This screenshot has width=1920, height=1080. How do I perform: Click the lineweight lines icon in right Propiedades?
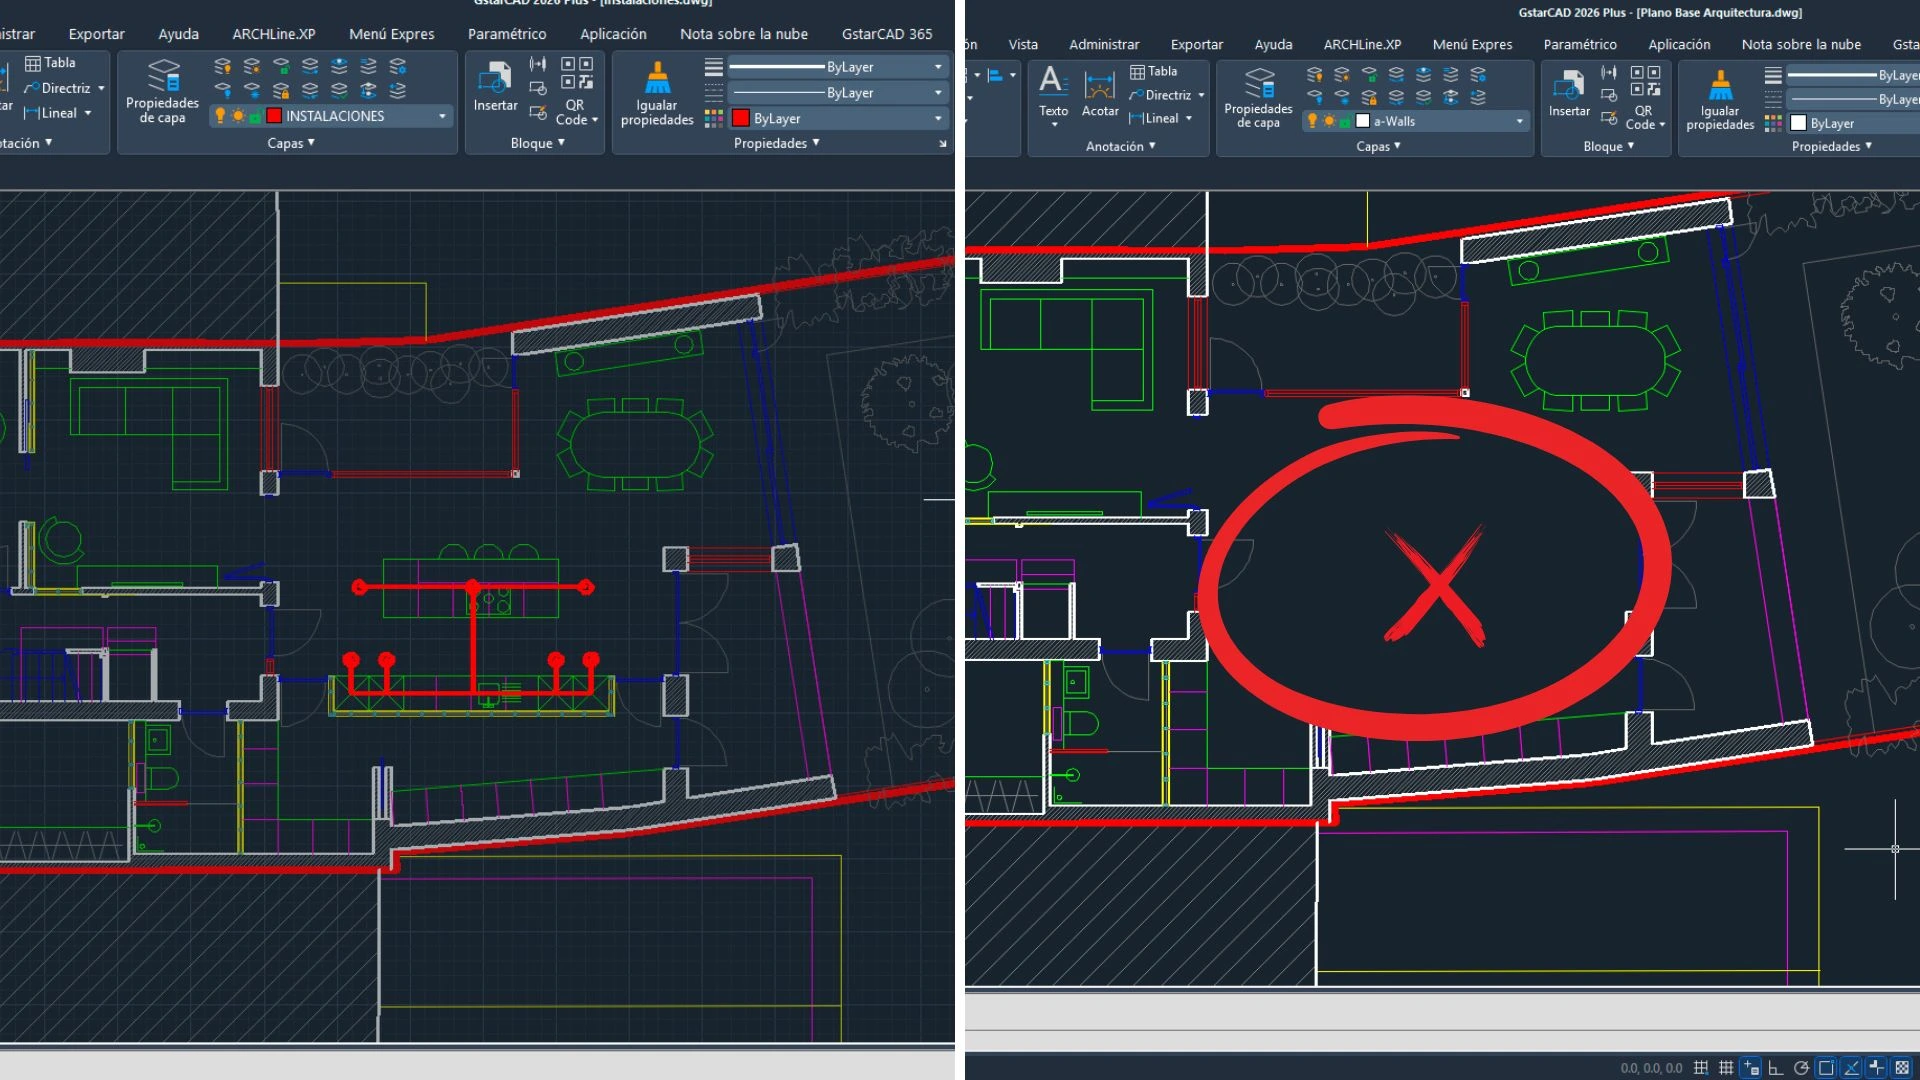click(x=1773, y=75)
